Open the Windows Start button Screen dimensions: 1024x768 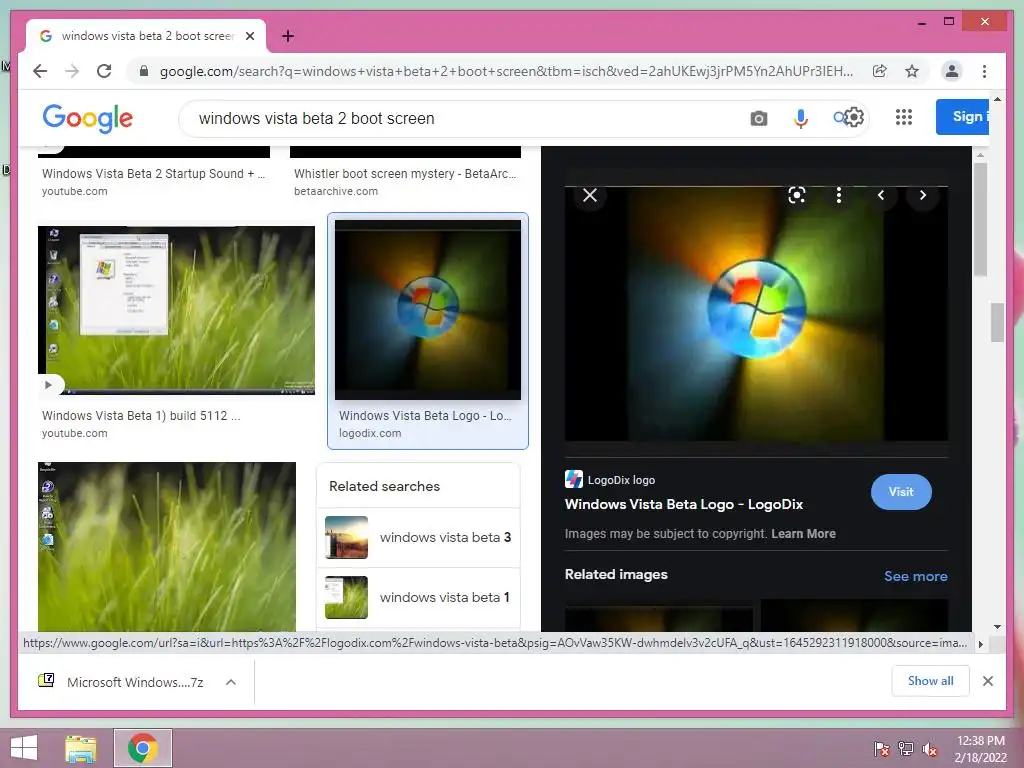pos(24,748)
